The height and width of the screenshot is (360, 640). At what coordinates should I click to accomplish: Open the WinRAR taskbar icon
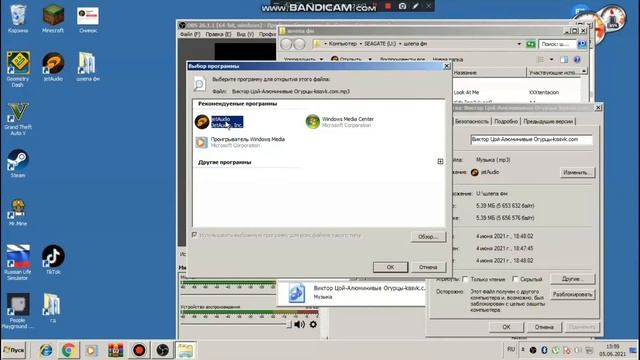[x=116, y=350]
